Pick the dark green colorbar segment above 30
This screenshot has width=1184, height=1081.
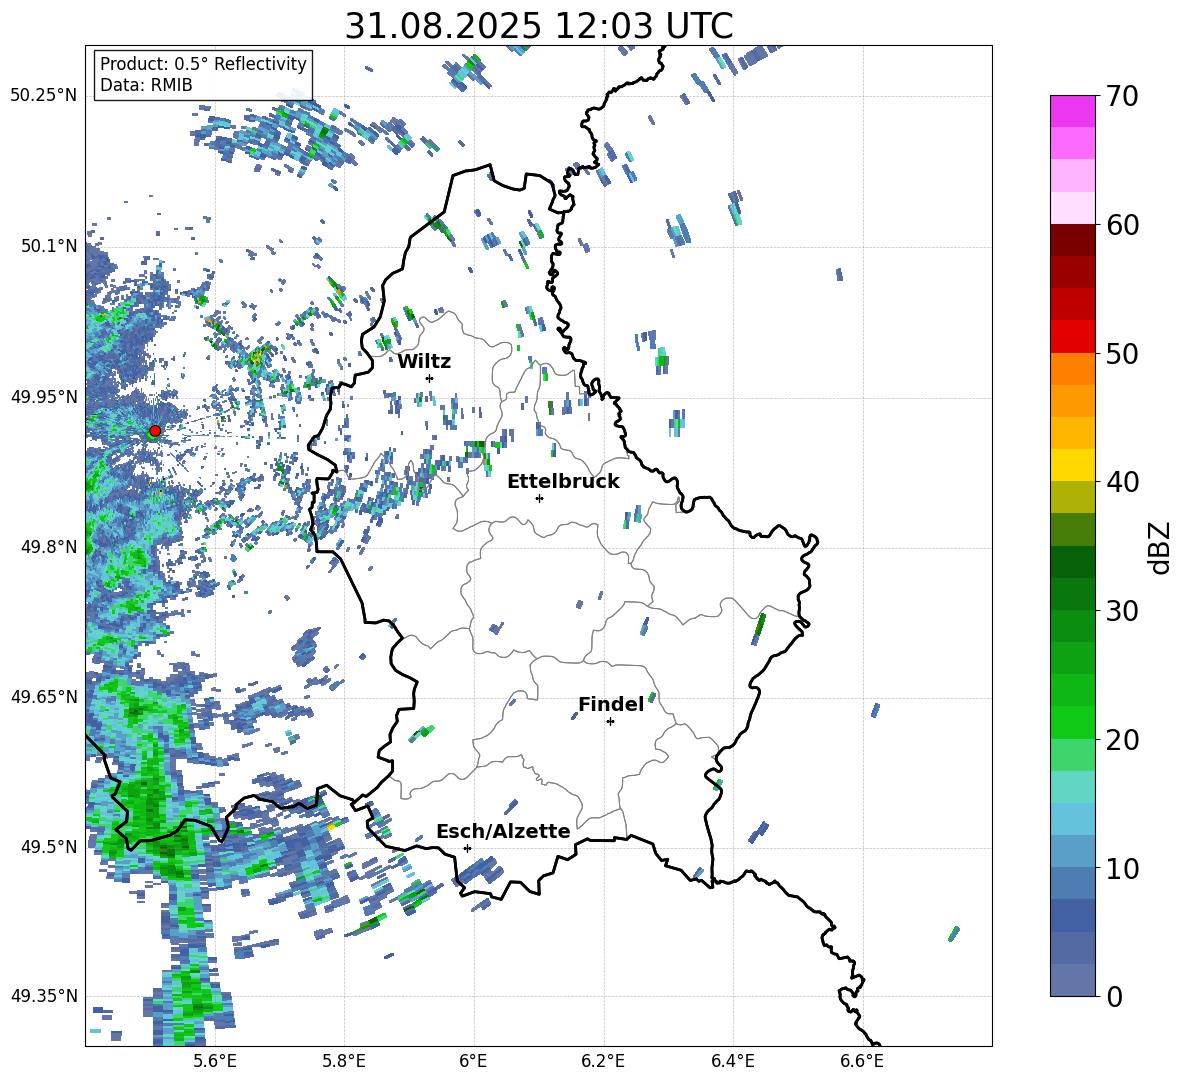pyautogui.click(x=1072, y=593)
